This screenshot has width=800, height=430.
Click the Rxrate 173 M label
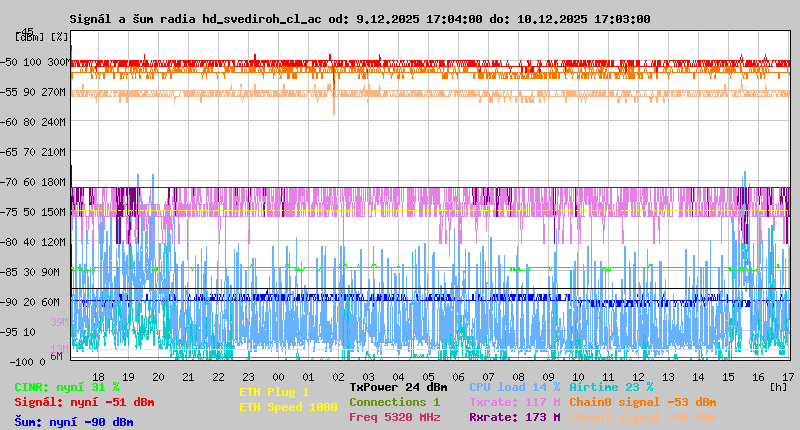point(514,417)
